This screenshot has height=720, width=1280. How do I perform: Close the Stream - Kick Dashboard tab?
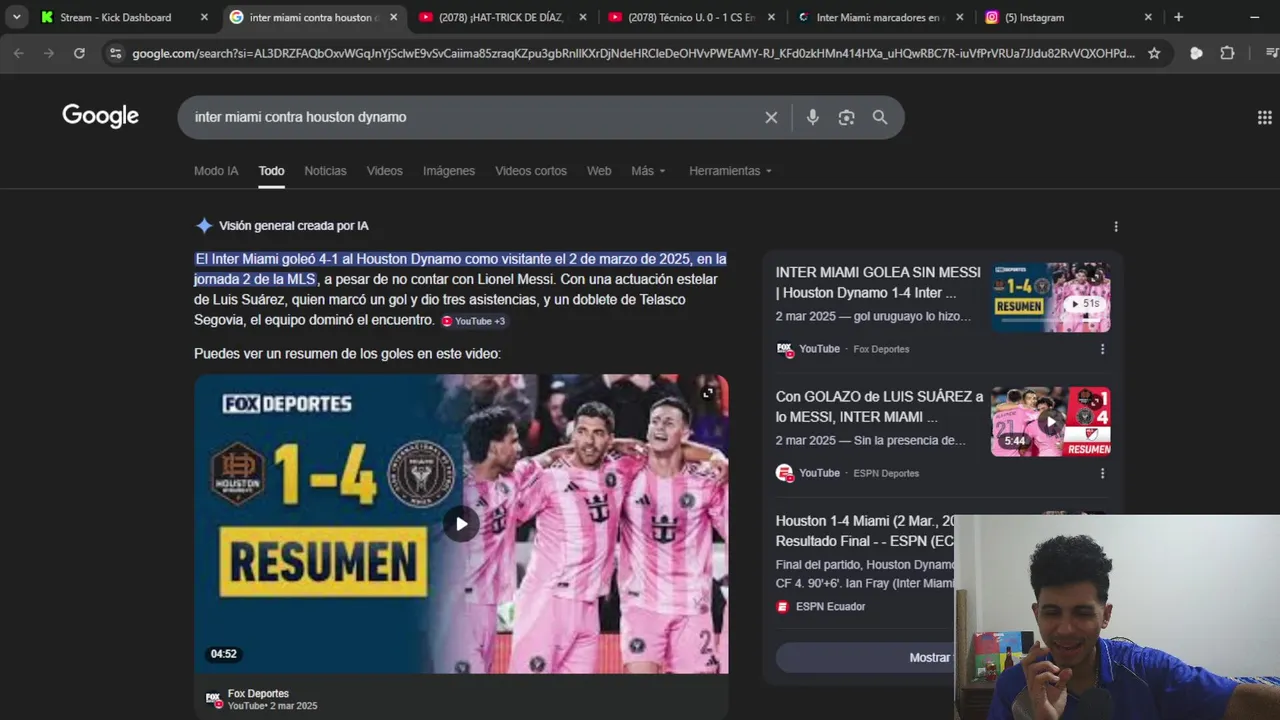tap(204, 17)
